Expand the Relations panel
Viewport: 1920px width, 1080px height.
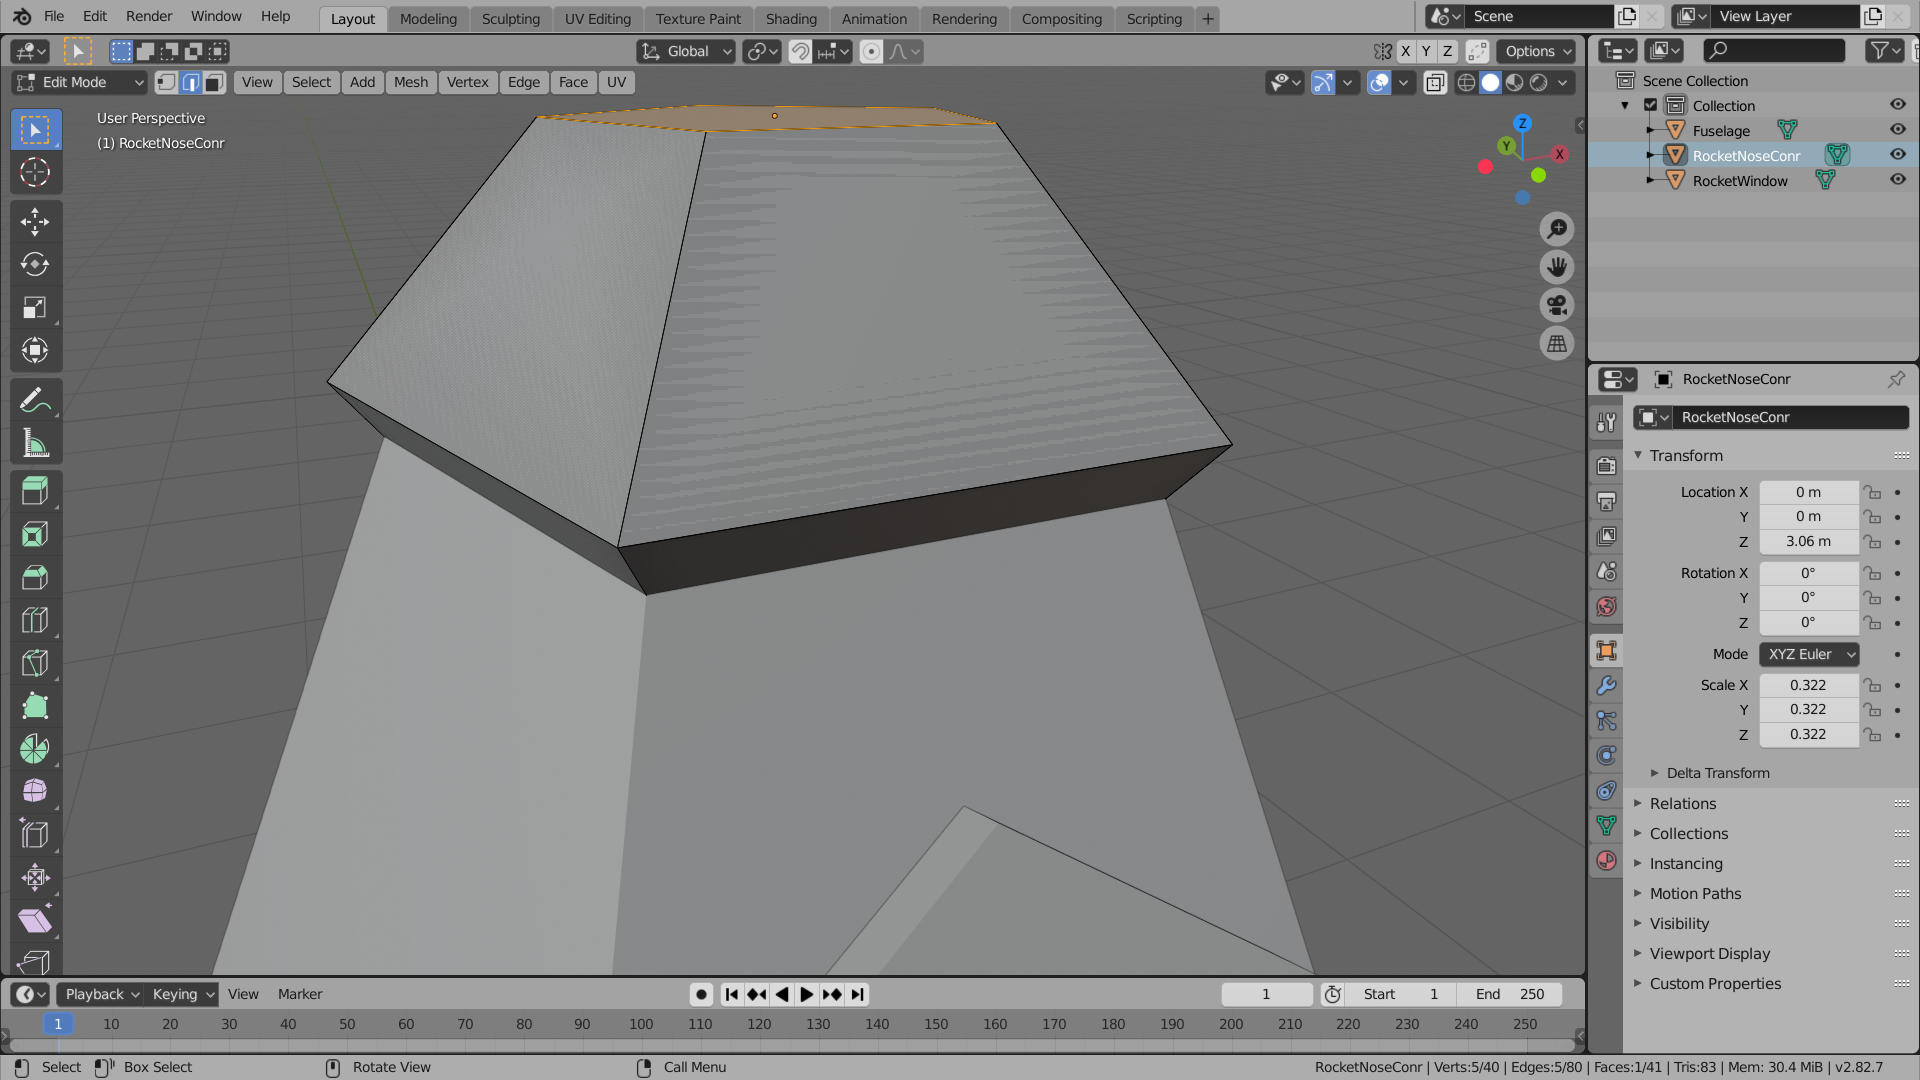(1682, 804)
